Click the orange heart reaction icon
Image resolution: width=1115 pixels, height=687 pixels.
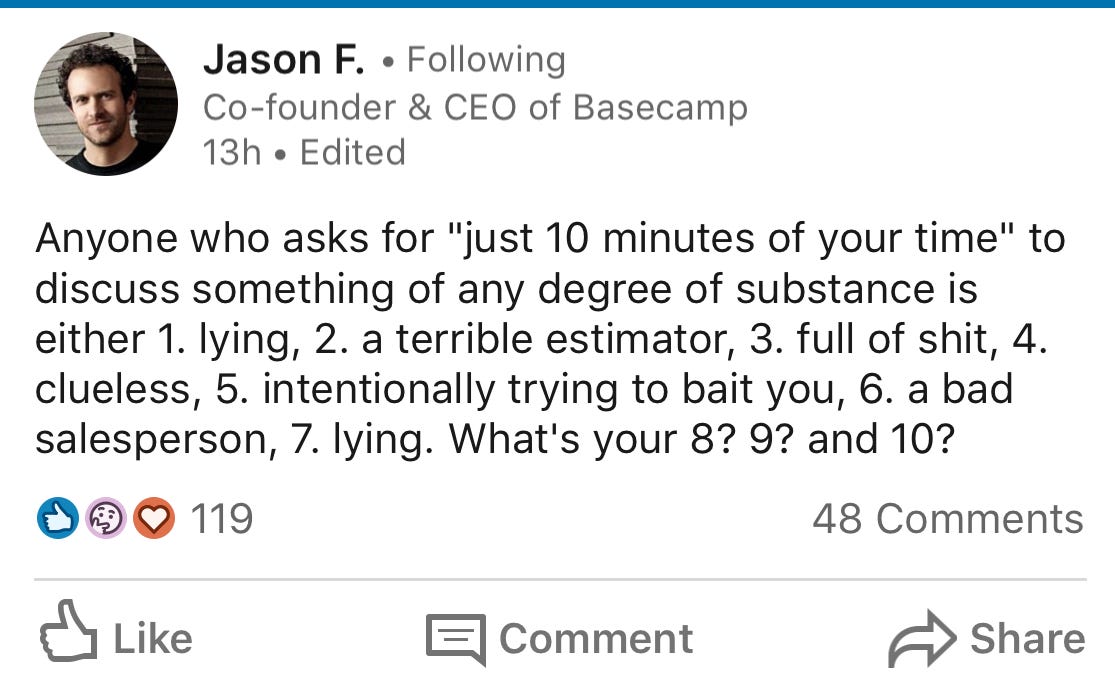point(154,518)
